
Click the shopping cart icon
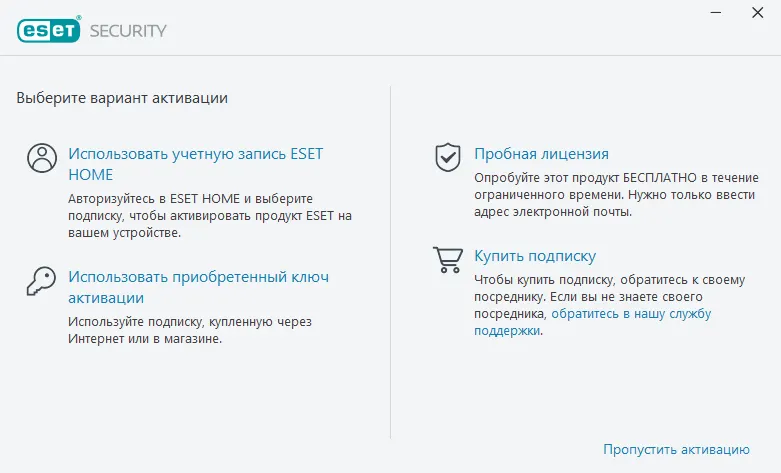447,260
